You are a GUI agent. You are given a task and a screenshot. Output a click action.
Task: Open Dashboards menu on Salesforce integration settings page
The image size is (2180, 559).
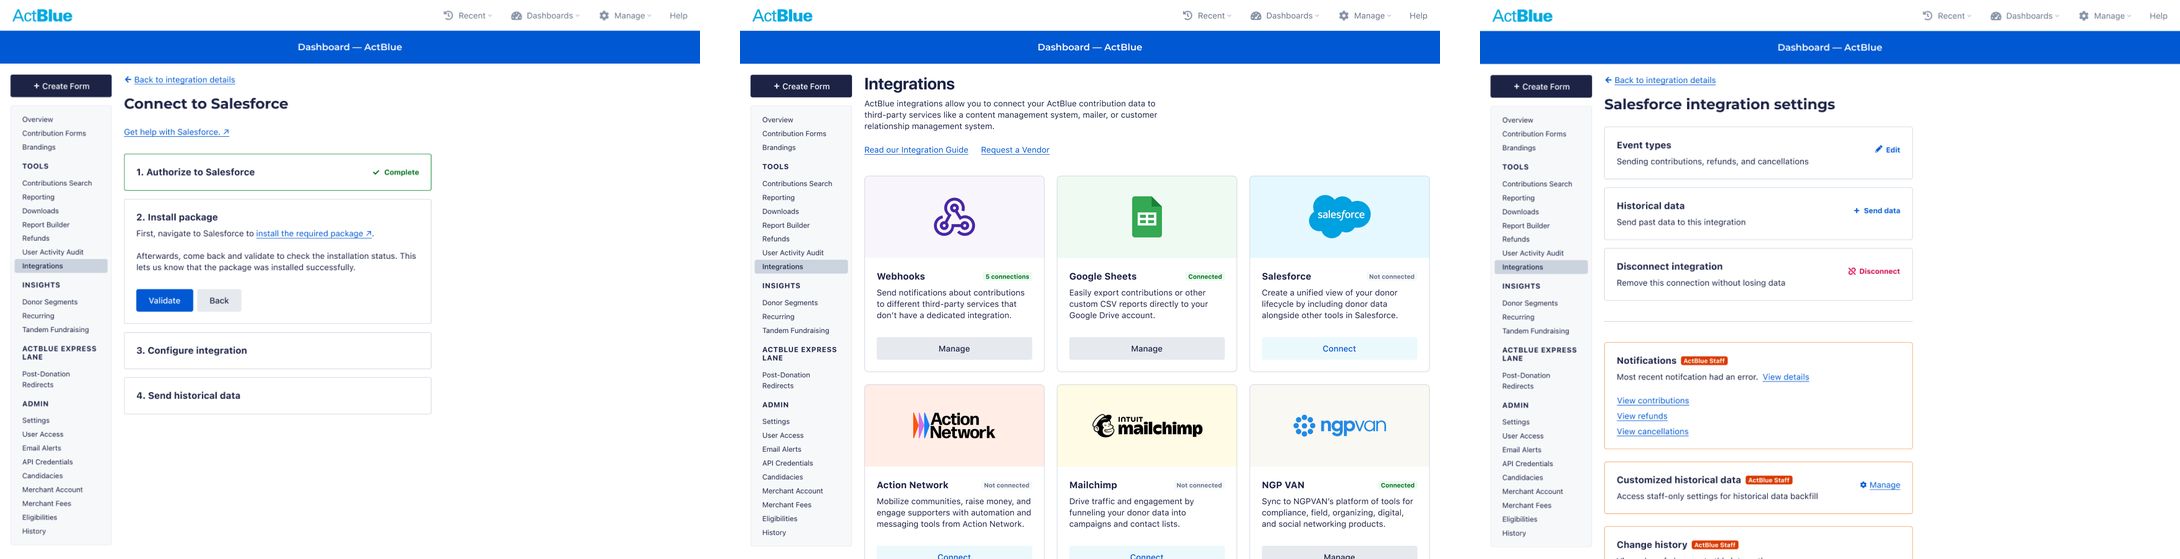[2025, 16]
